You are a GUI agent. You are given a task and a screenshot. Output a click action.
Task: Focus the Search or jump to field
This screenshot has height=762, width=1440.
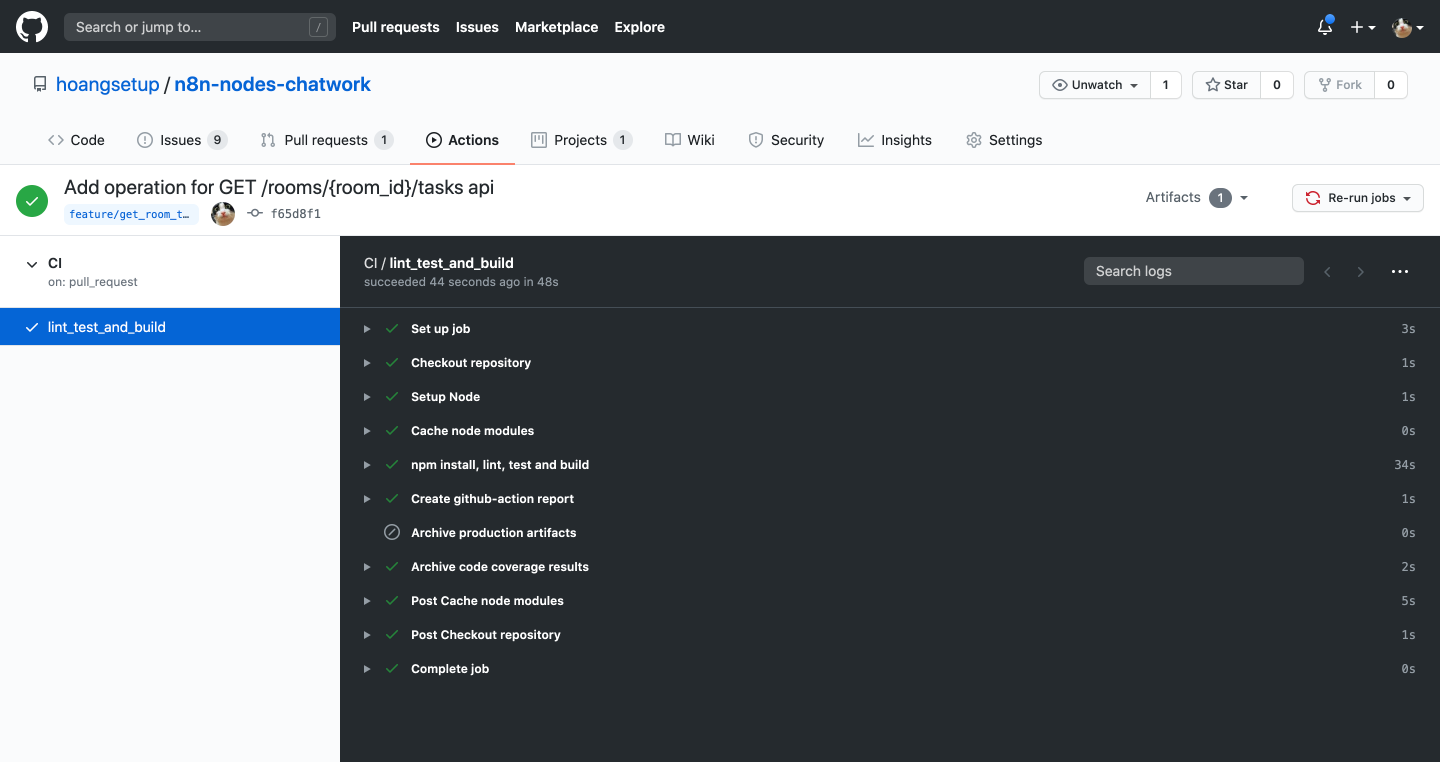pyautogui.click(x=200, y=27)
